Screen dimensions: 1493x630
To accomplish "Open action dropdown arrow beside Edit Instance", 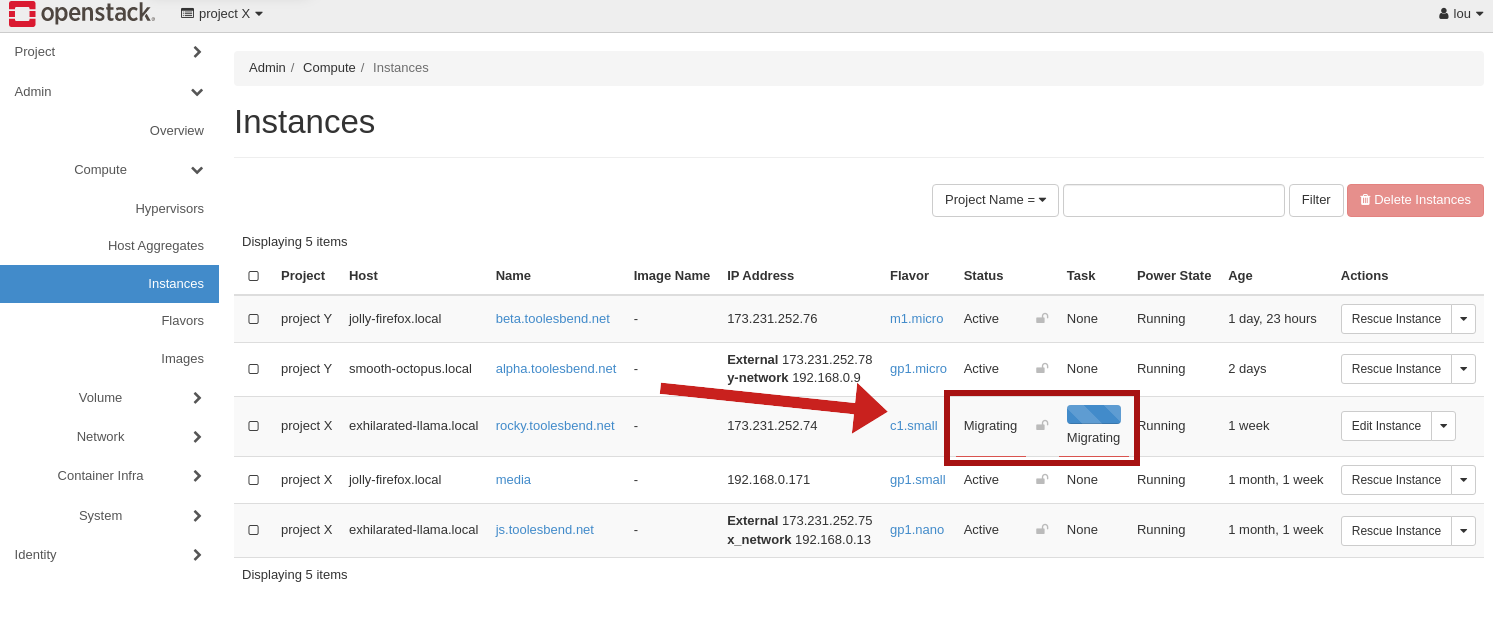I will [x=1443, y=426].
